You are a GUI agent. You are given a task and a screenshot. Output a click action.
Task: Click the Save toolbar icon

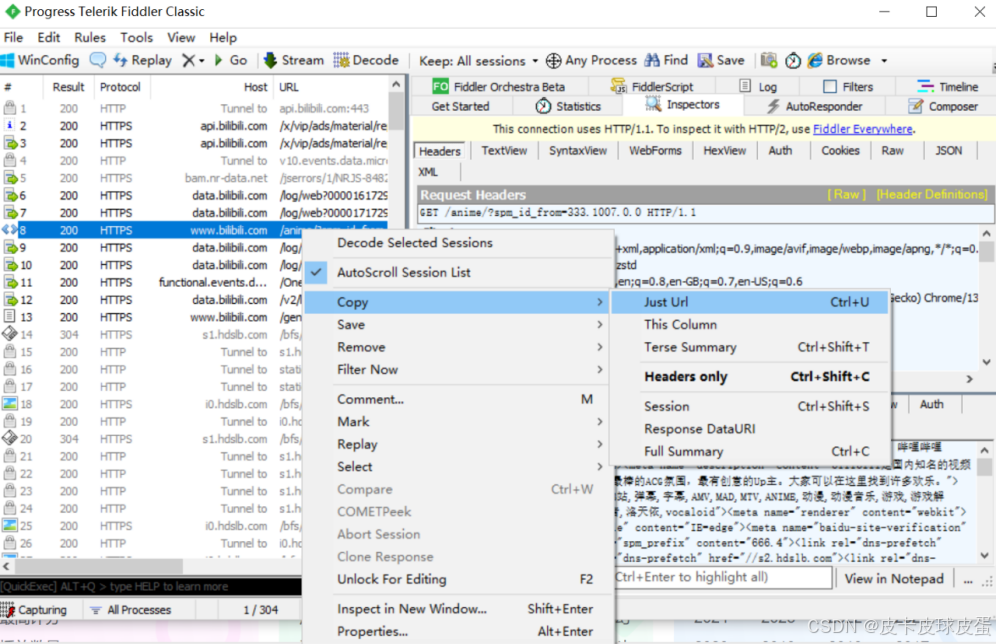pos(720,60)
